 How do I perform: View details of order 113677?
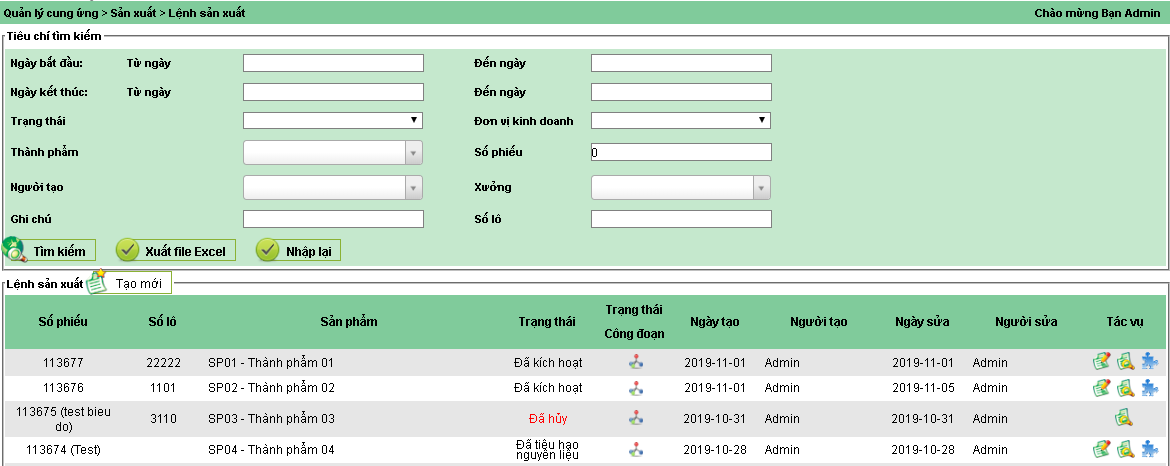point(1125,362)
